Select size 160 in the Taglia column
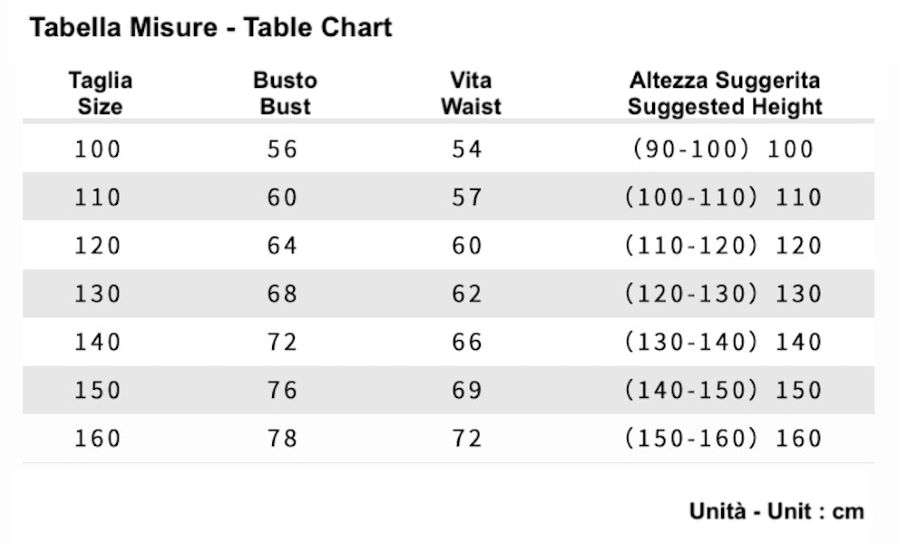 98,438
